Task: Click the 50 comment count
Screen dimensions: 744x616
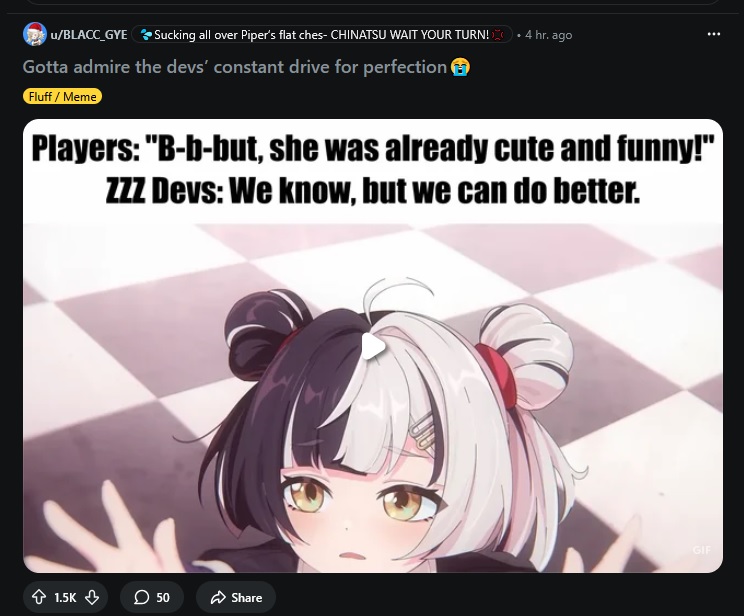Action: click(x=163, y=597)
